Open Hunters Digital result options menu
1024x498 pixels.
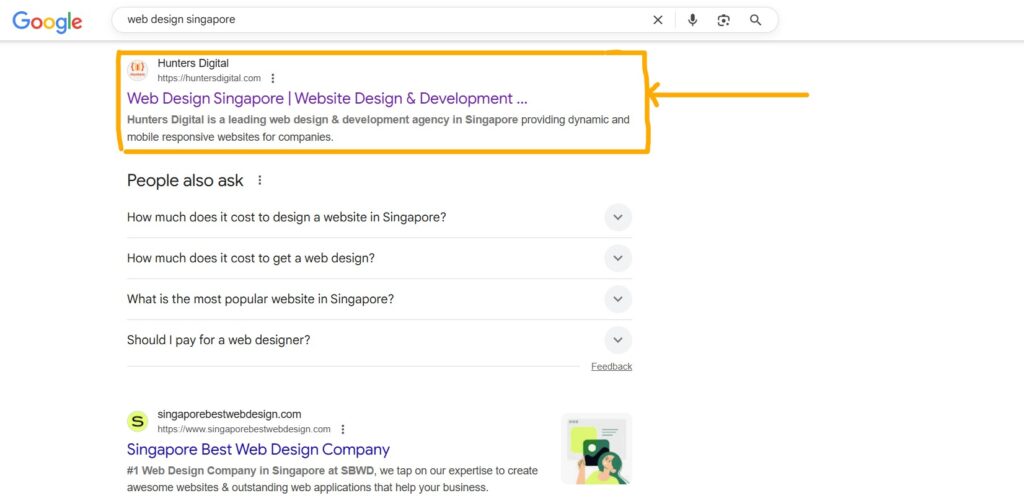tap(273, 78)
